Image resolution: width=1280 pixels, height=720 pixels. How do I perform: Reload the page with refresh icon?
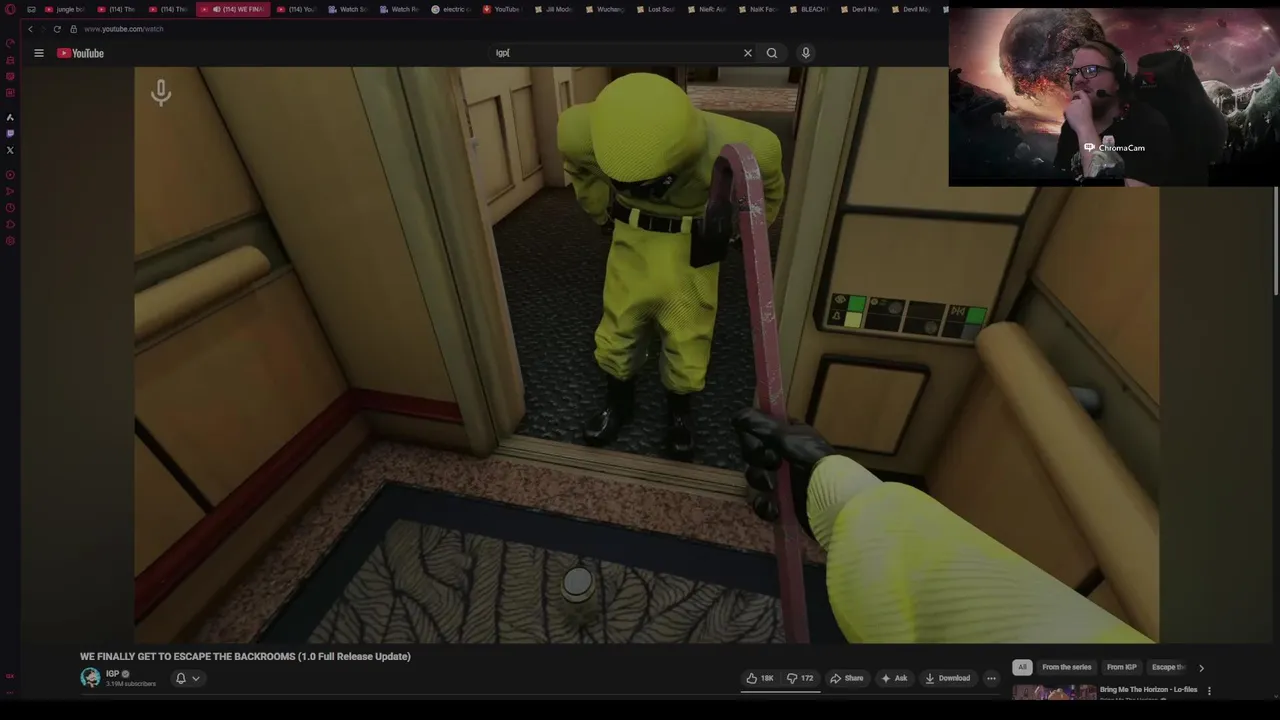point(57,29)
